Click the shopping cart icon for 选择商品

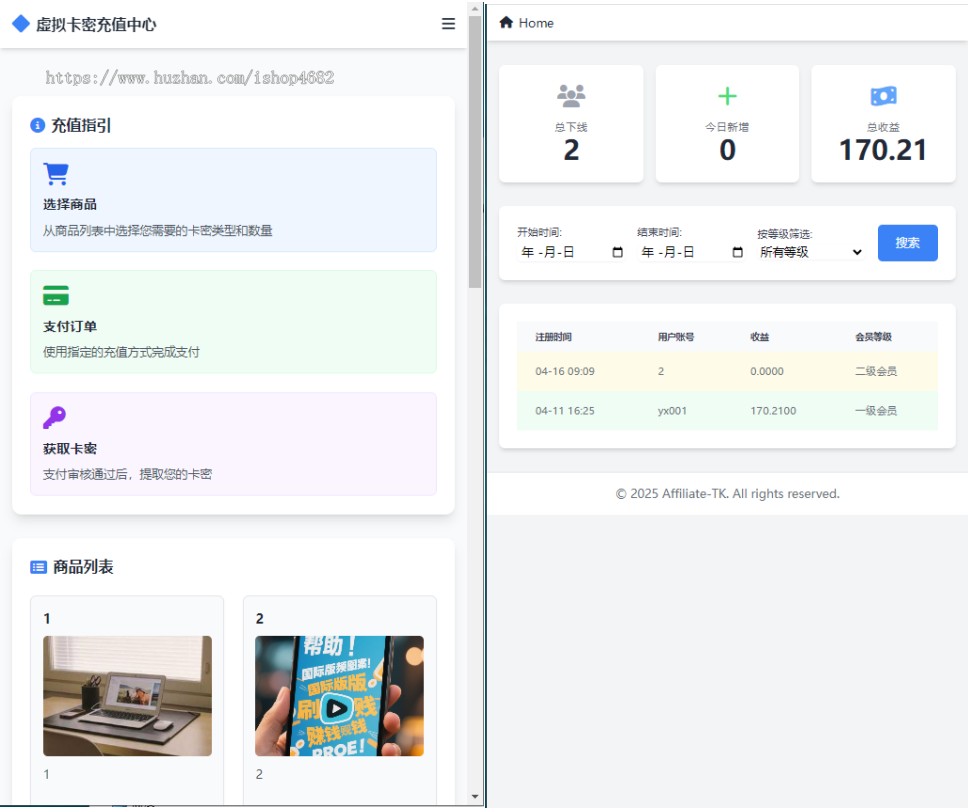[x=56, y=174]
